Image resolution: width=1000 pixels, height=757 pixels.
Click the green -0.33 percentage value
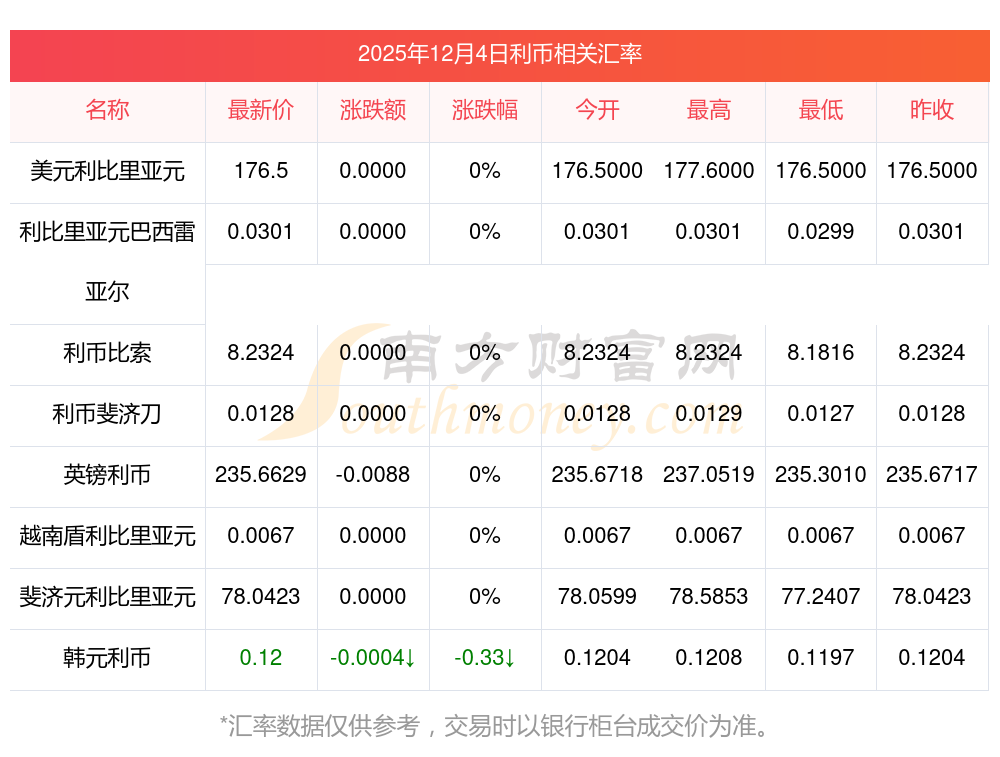point(485,658)
